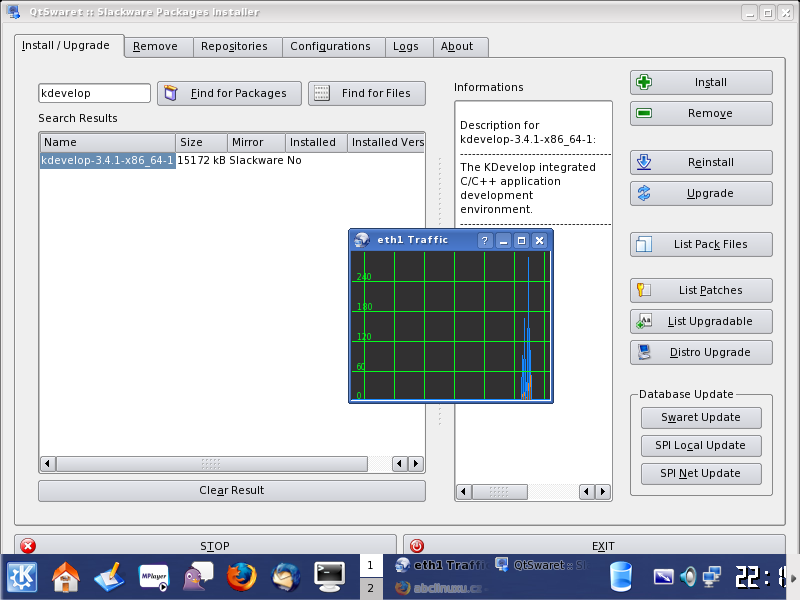
Task: Click the Name column header
Action: click(x=107, y=142)
